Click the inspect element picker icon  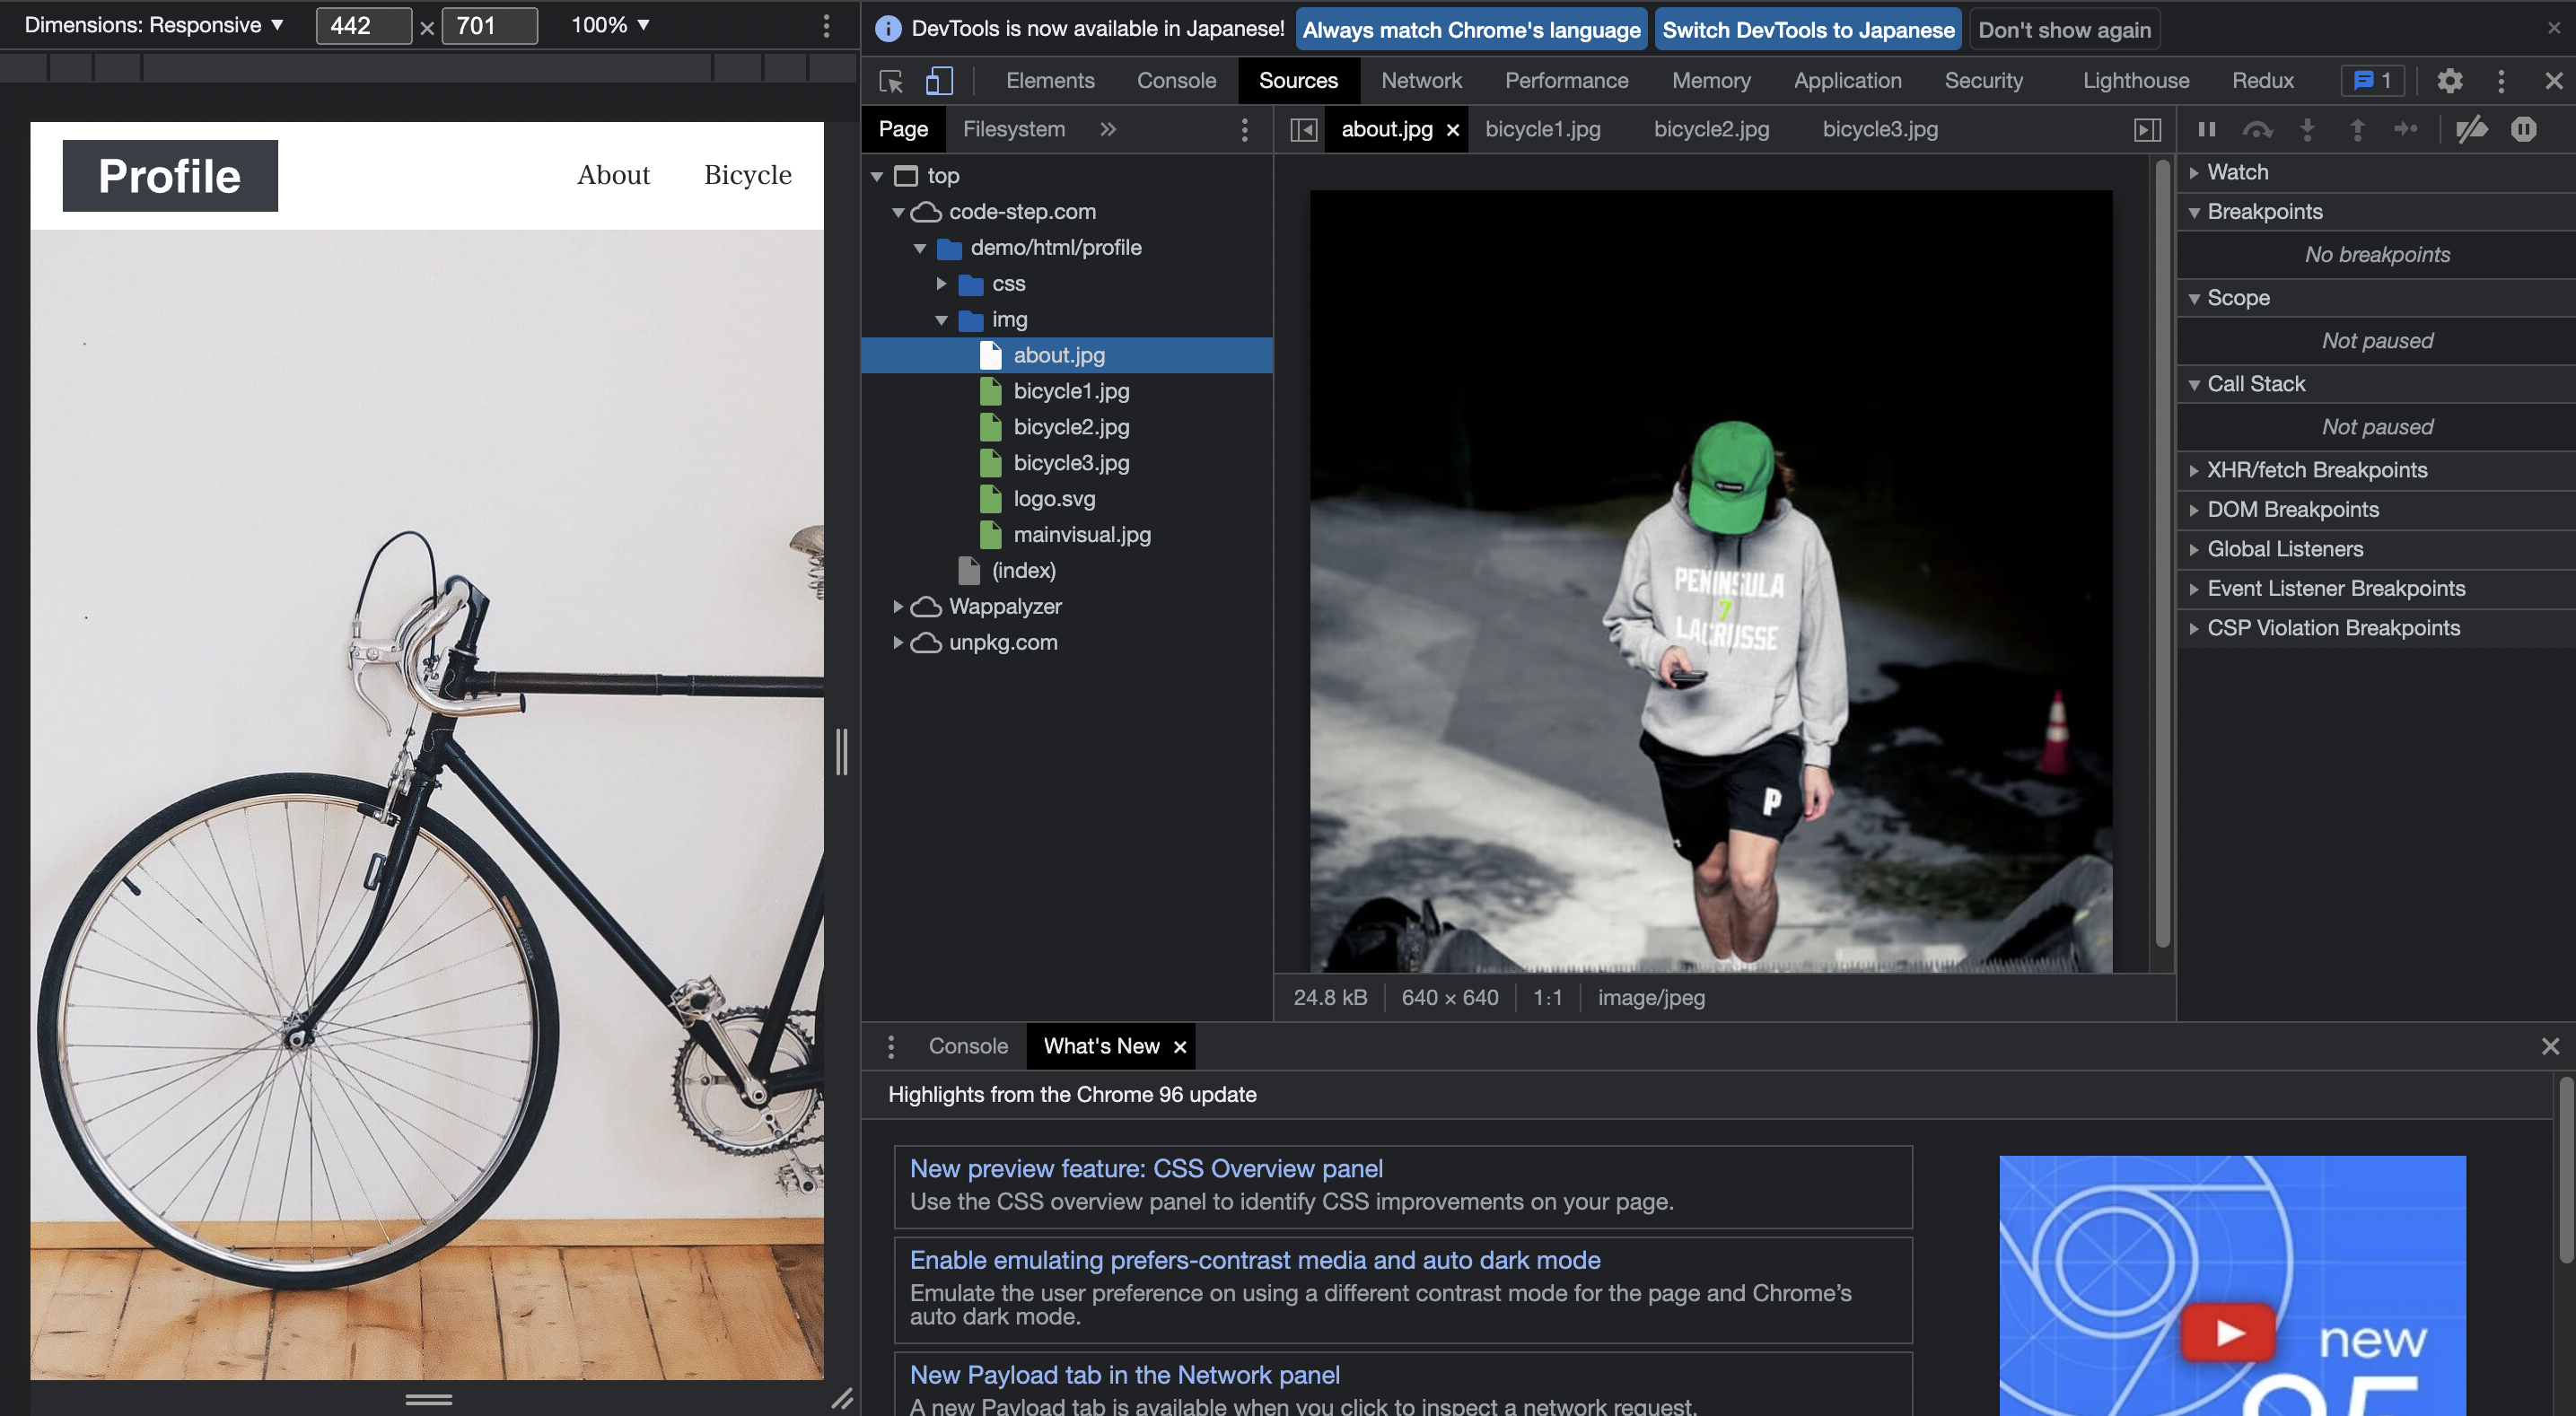coord(890,81)
